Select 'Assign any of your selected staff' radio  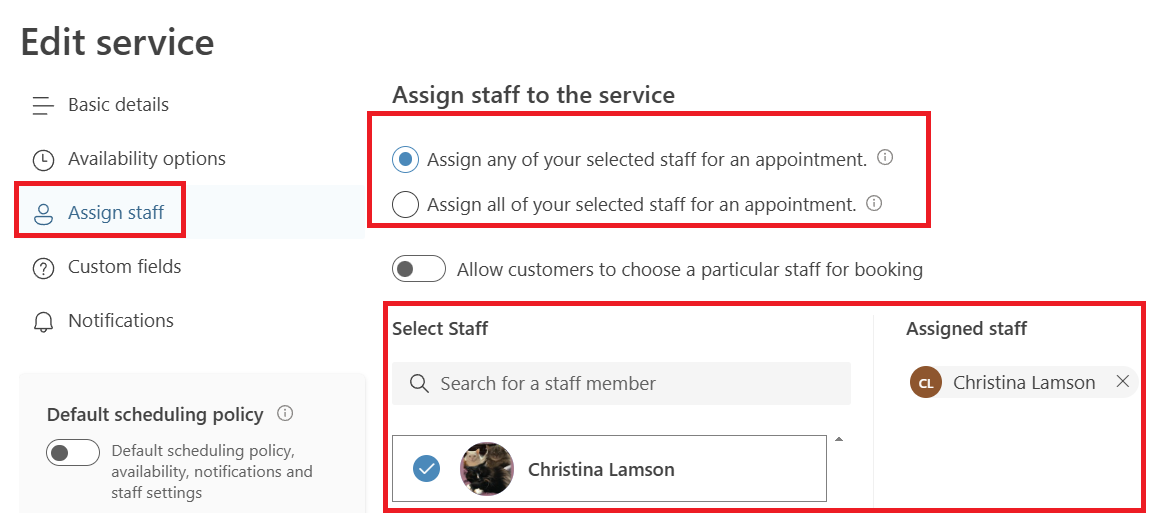coord(406,159)
